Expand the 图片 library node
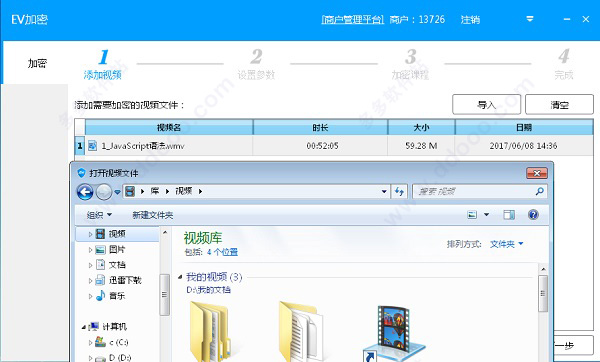The width and height of the screenshot is (600, 362). click(90, 249)
